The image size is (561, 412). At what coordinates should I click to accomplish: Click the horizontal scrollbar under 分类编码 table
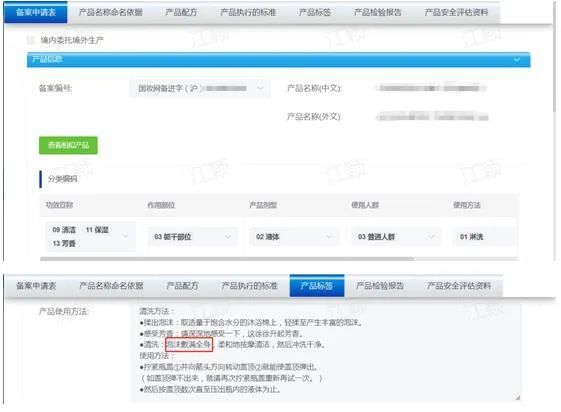pyautogui.click(x=227, y=259)
